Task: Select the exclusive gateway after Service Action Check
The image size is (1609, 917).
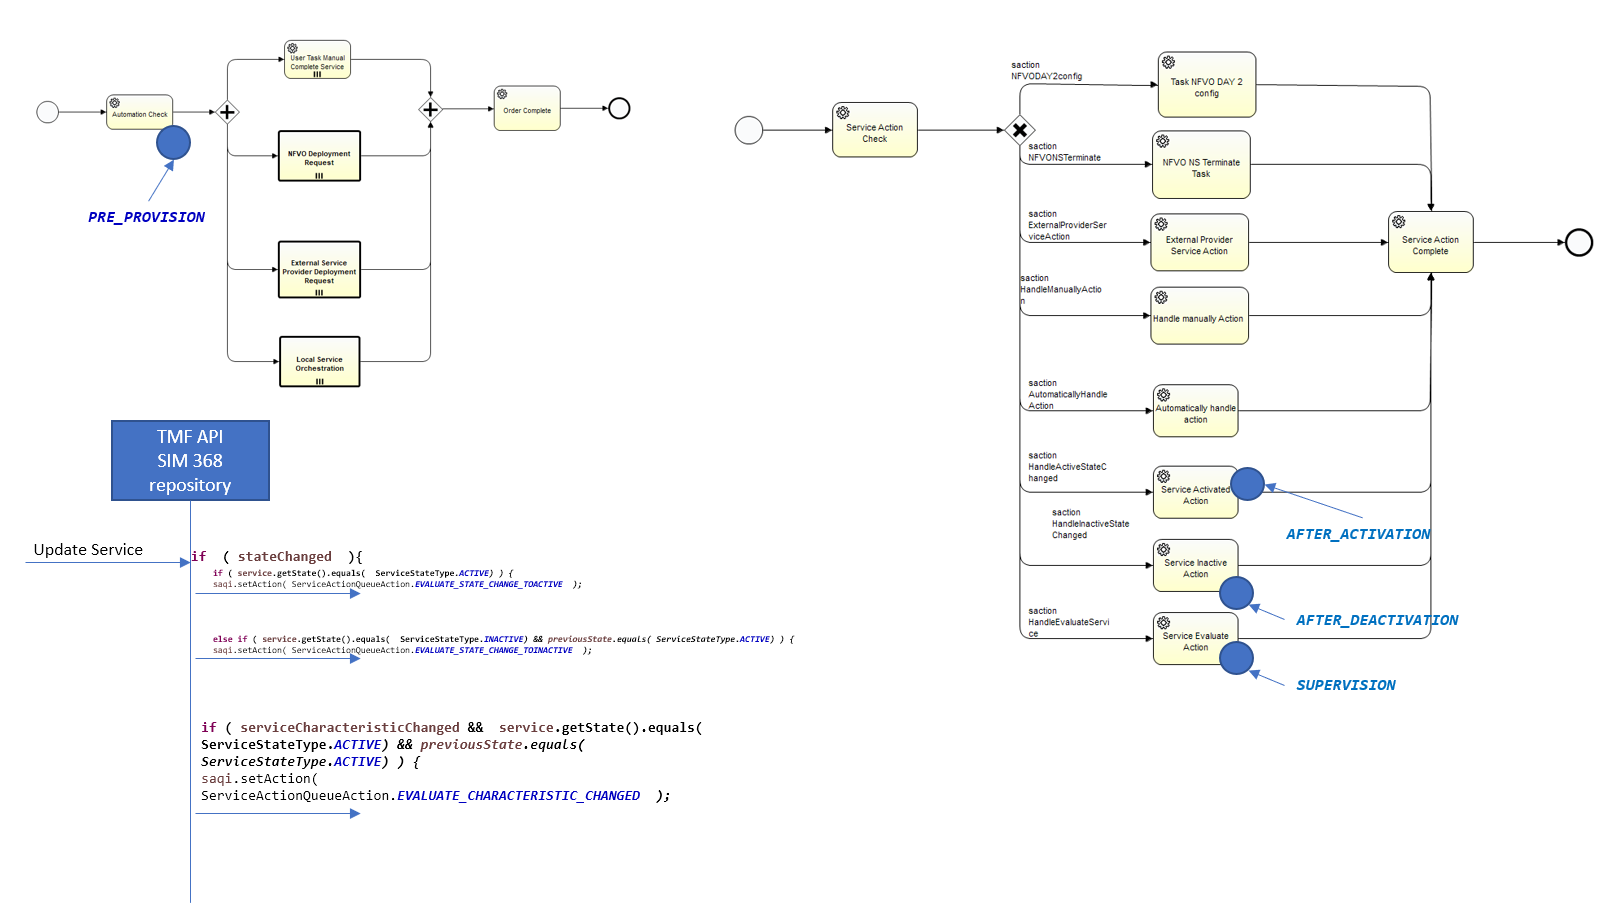Action: 1019,130
